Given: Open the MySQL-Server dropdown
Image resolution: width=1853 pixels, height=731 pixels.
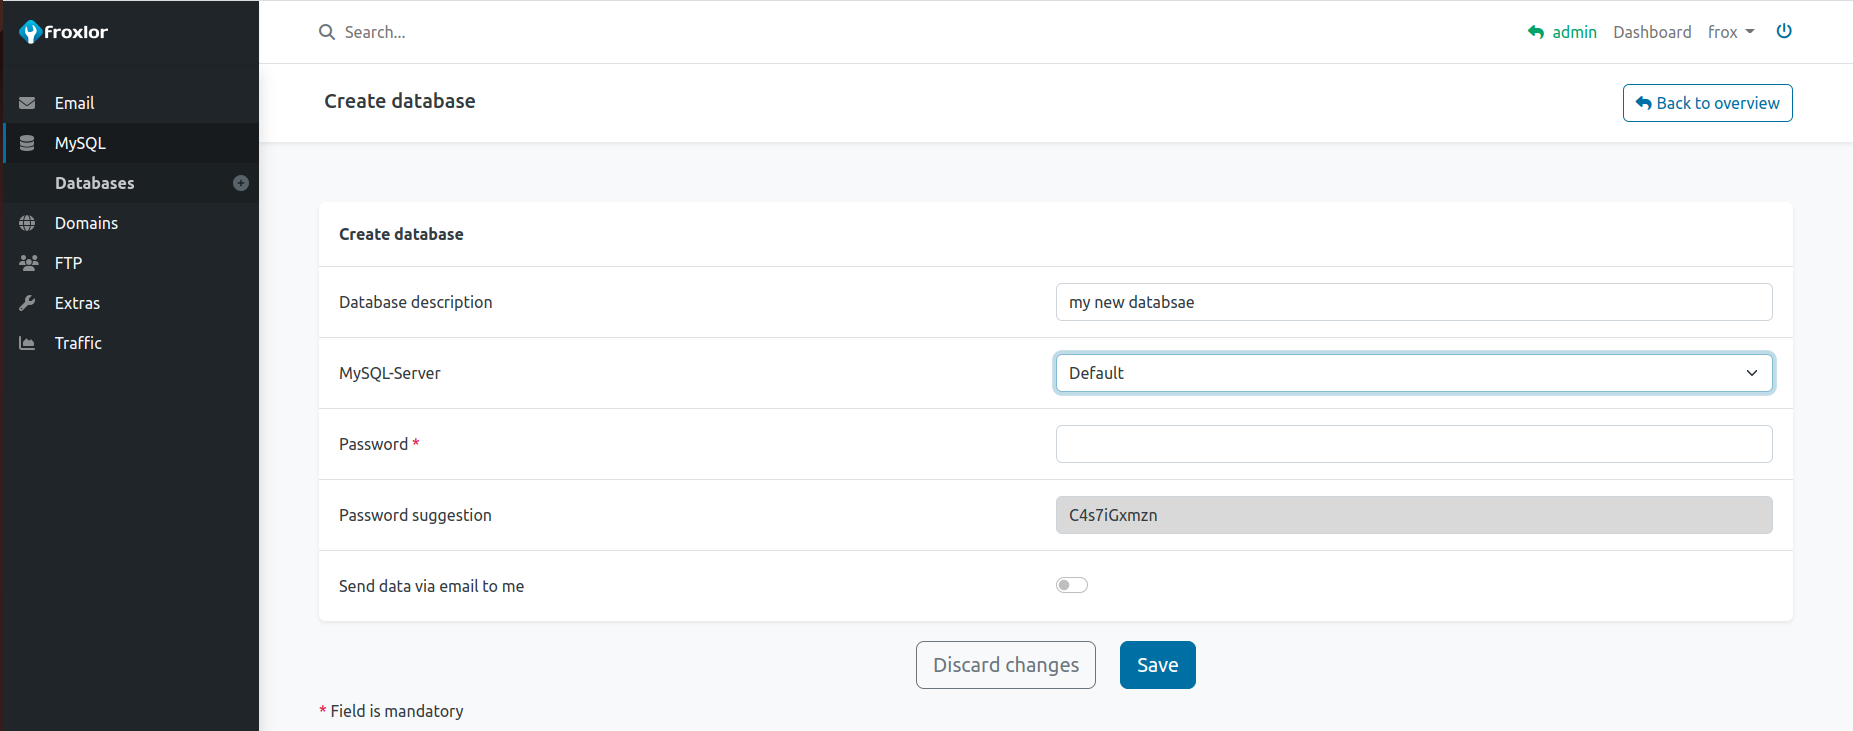Looking at the screenshot, I should (1413, 373).
